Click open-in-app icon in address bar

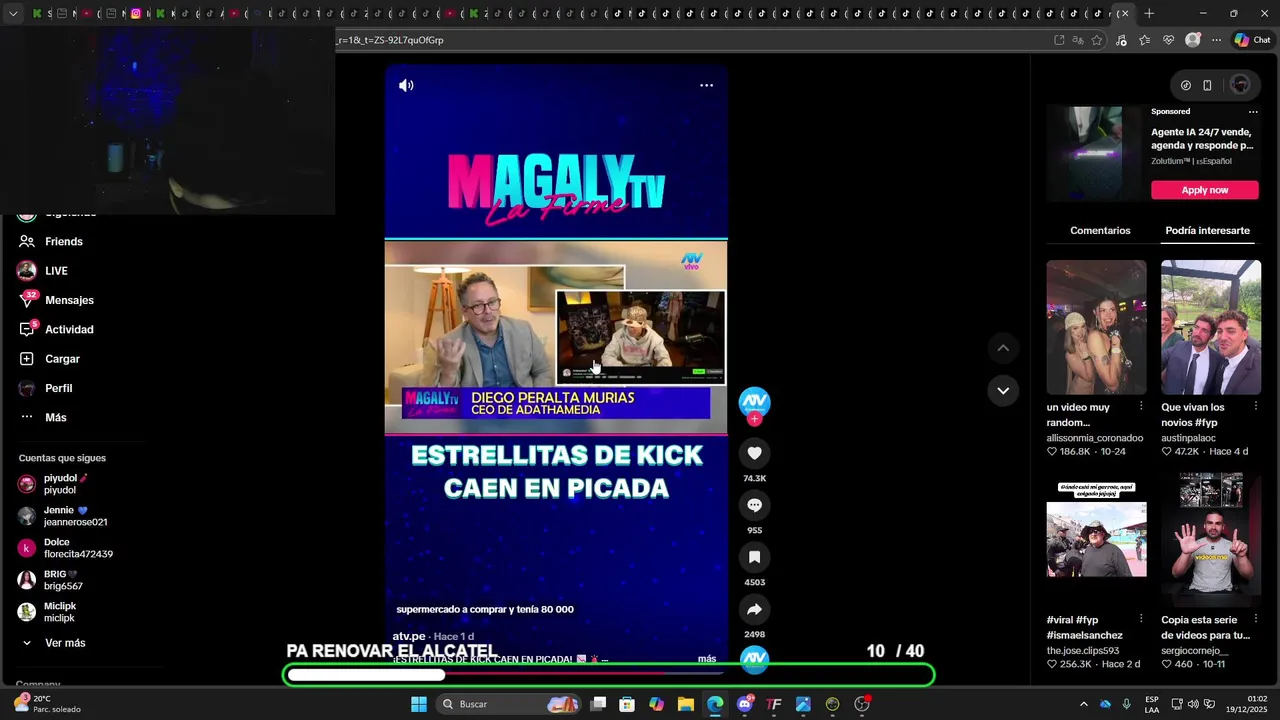[x=1059, y=40]
